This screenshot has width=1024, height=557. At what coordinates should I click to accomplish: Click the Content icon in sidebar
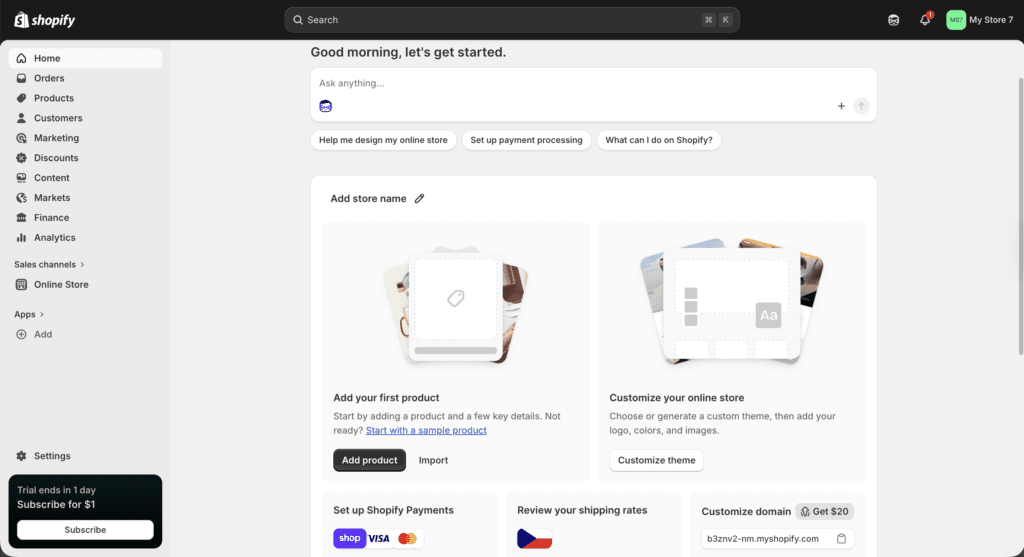click(22, 178)
